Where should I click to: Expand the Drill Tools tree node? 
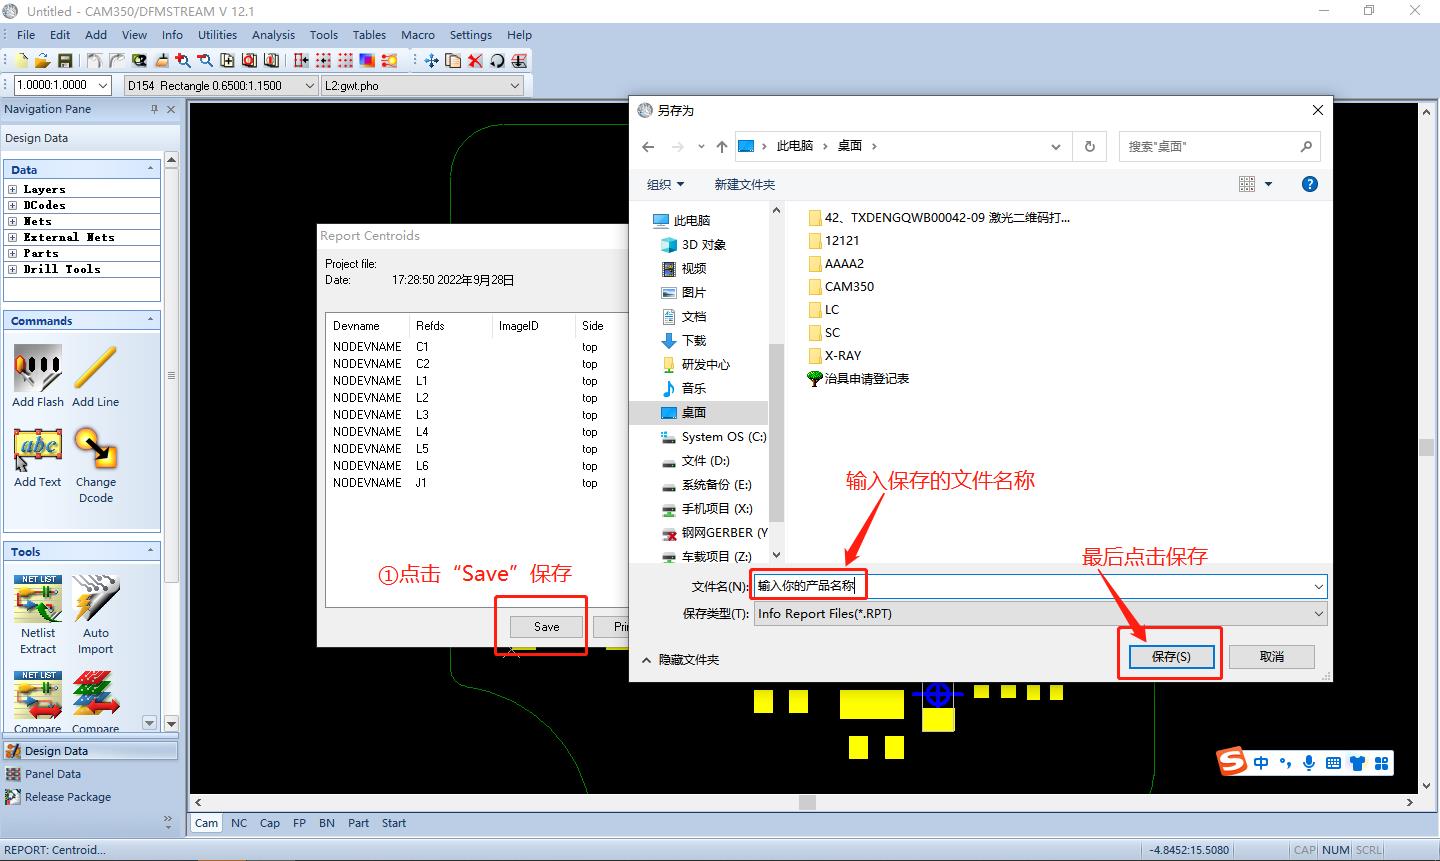[13, 269]
